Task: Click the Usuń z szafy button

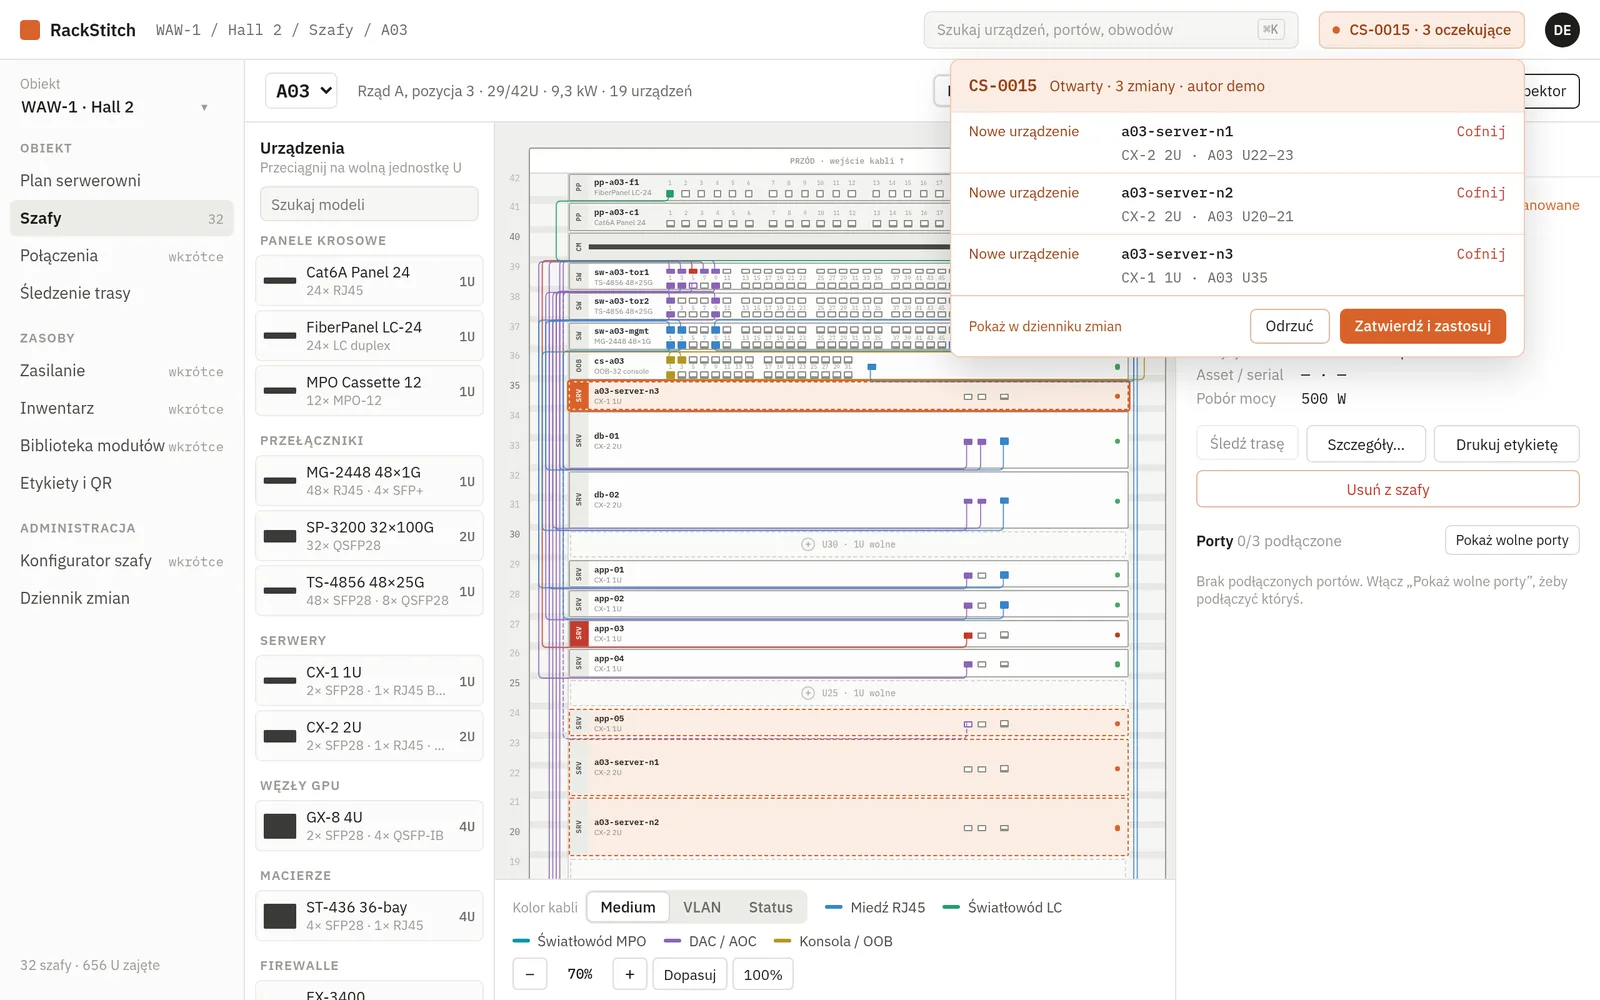Action: point(1388,489)
